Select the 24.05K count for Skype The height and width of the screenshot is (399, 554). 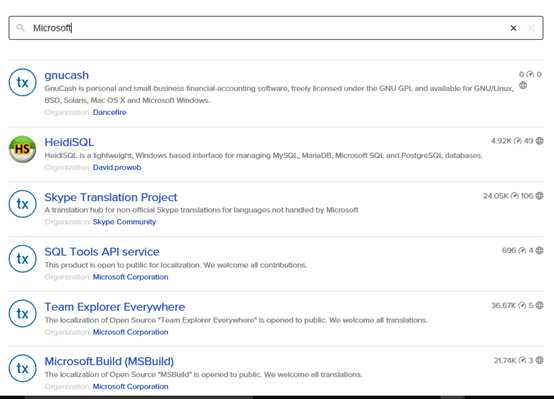pyautogui.click(x=496, y=195)
